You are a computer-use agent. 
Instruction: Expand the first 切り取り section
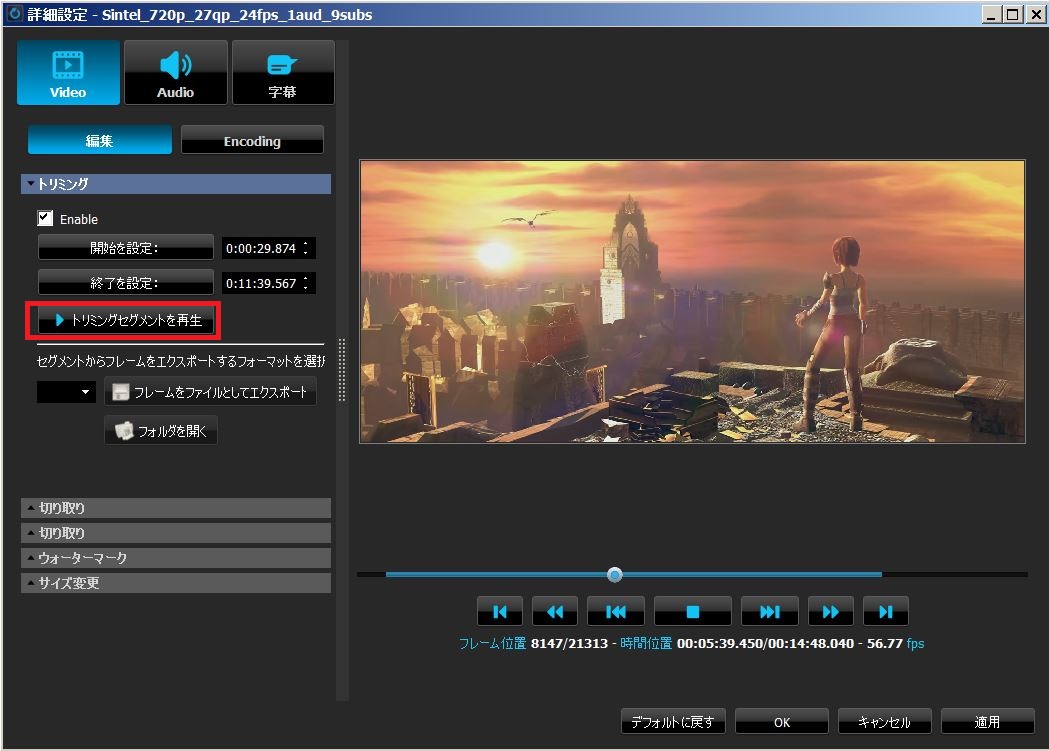pyautogui.click(x=176, y=508)
